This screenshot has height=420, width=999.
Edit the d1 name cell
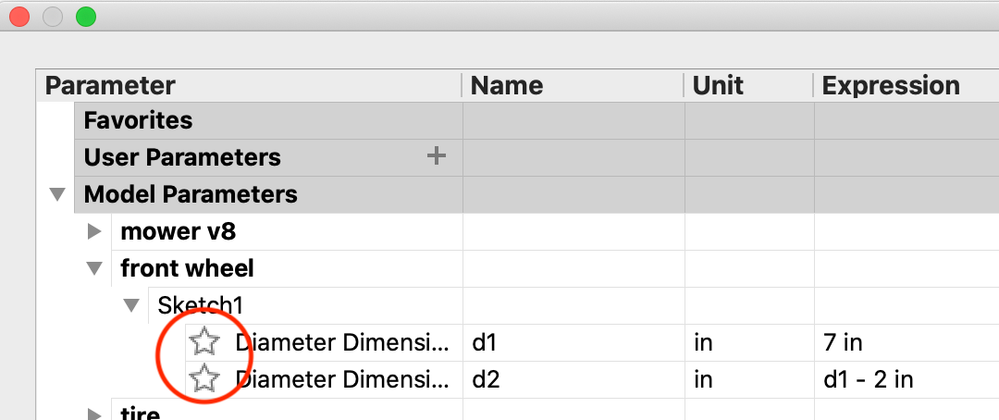[x=574, y=343]
